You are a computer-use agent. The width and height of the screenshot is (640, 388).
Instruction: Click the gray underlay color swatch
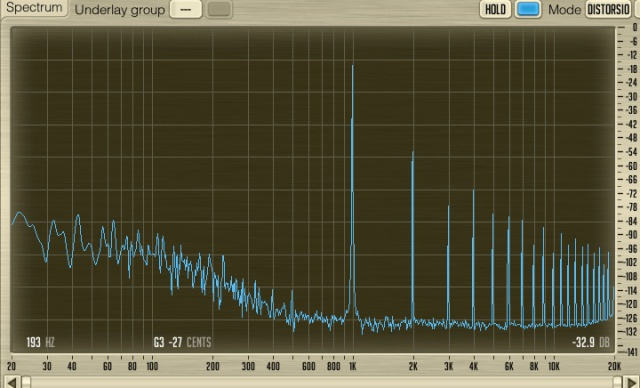(x=219, y=9)
